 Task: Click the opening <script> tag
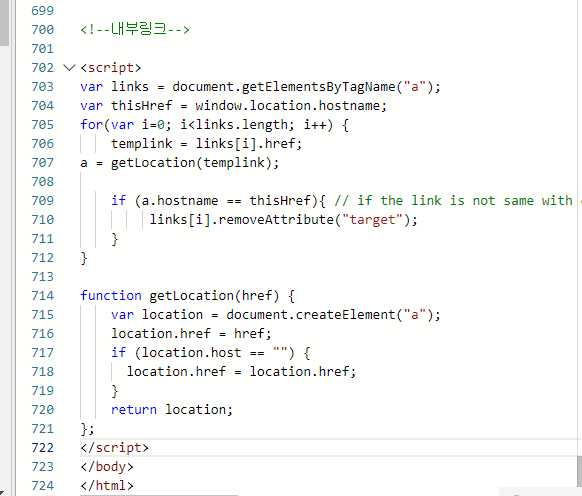(x=111, y=68)
